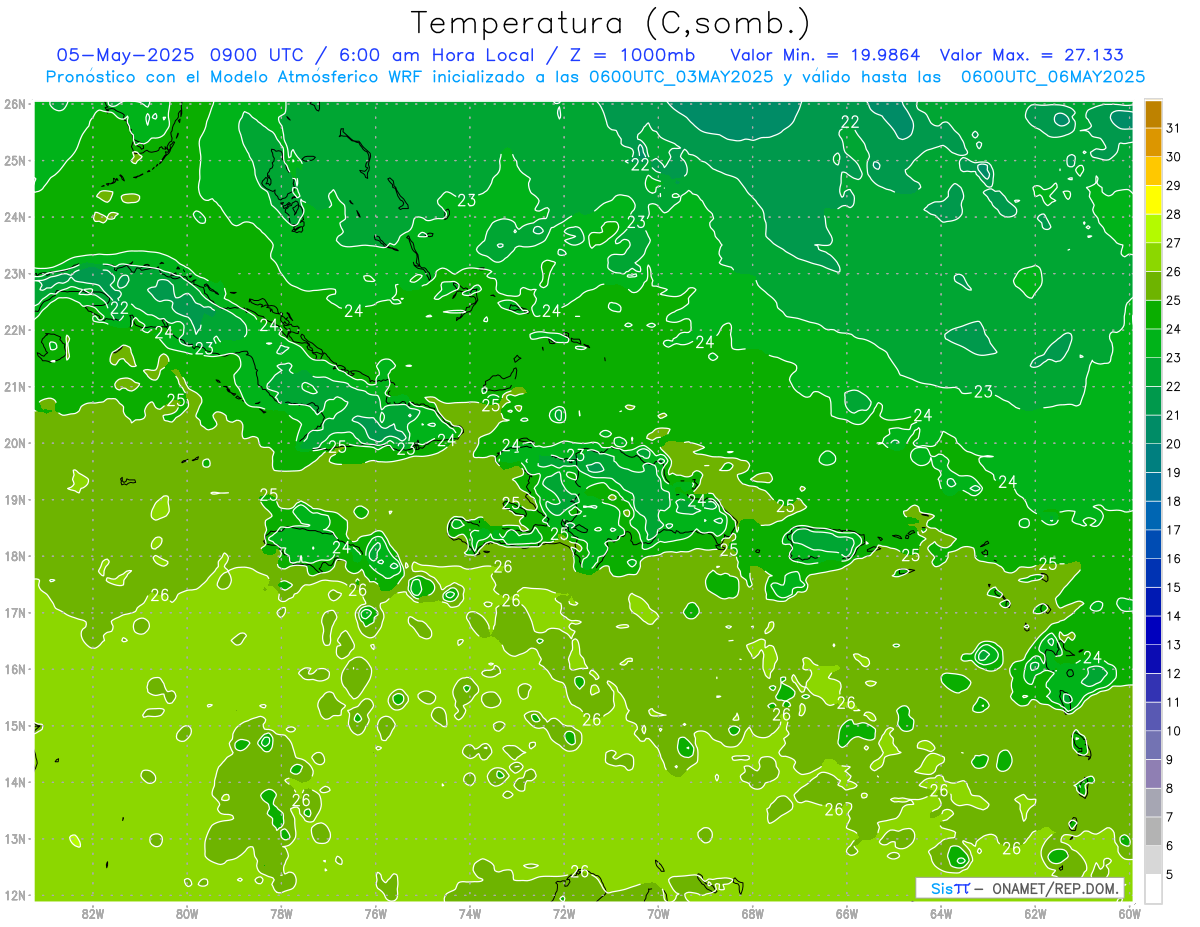Click the teal legend swatch between 19 and 20
The width and height of the screenshot is (1200, 927).
click(1154, 458)
